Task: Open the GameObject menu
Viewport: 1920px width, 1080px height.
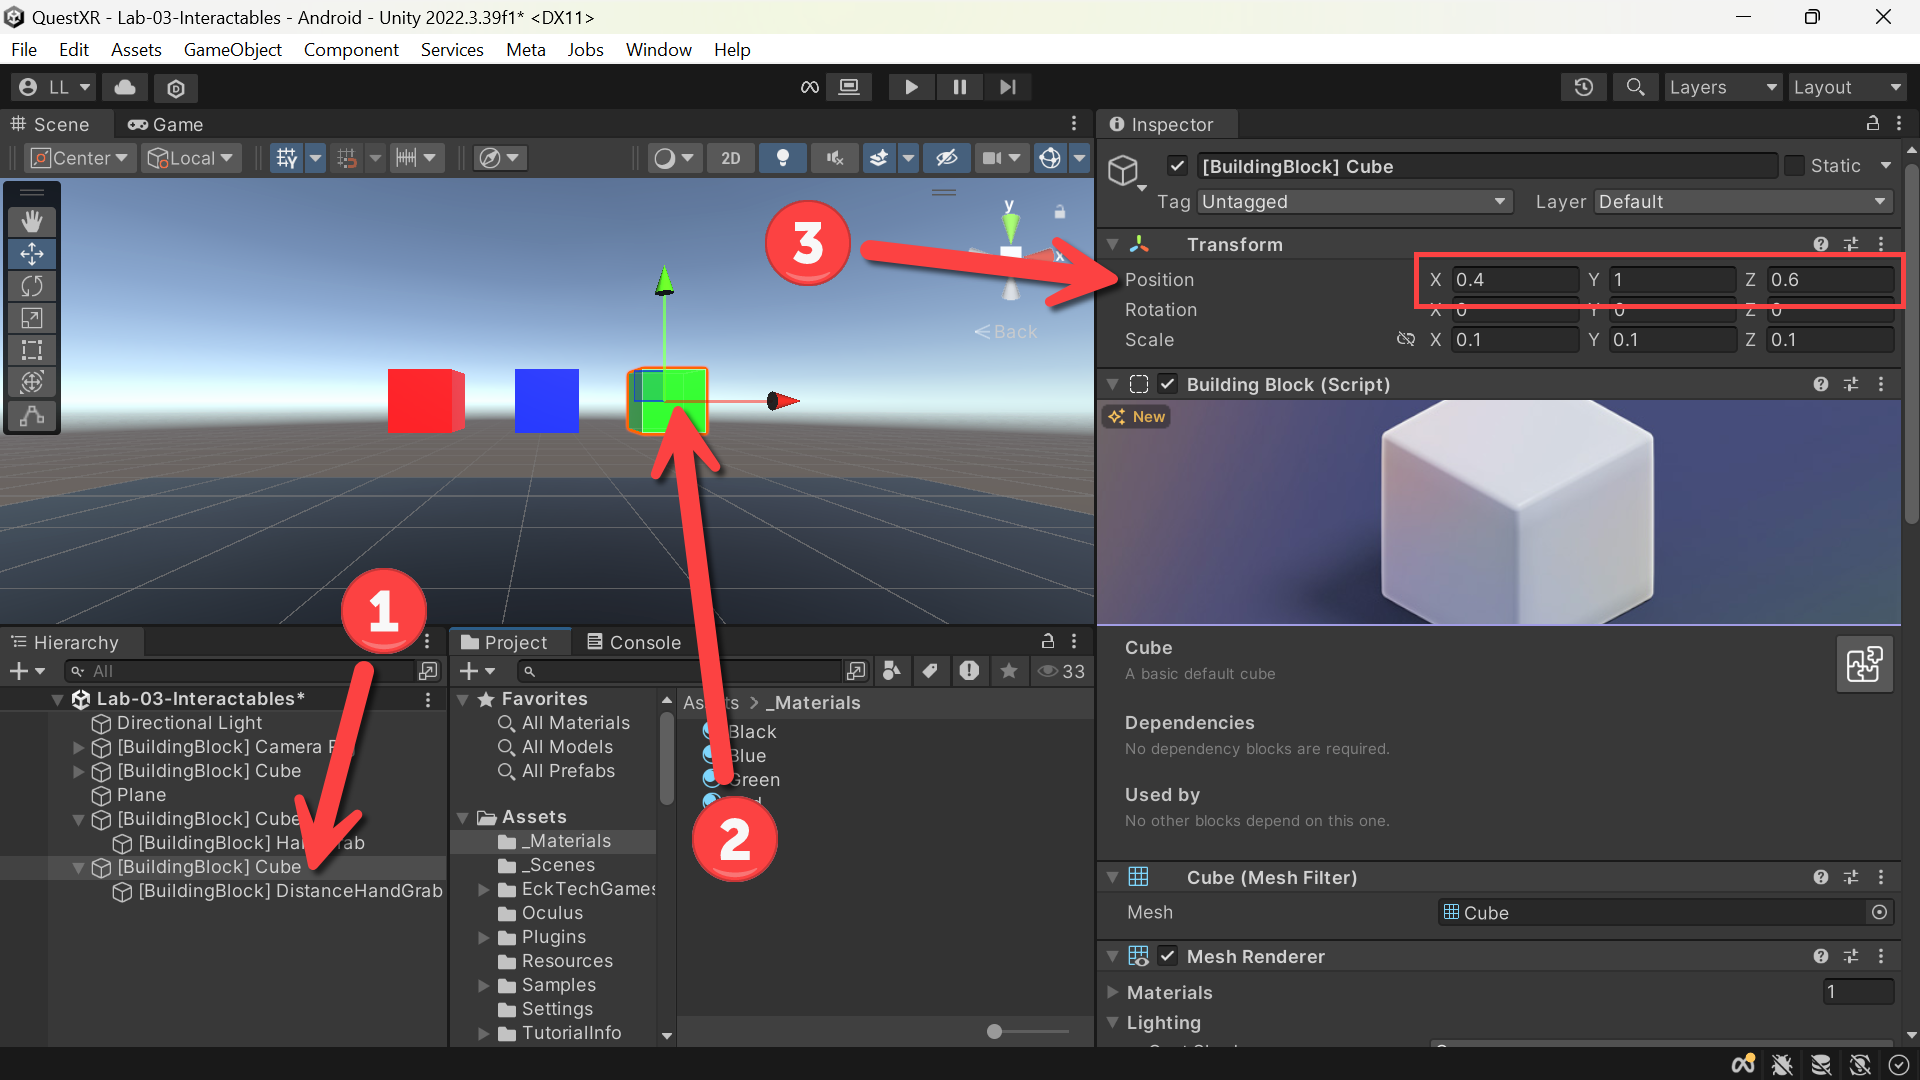Action: [x=232, y=49]
